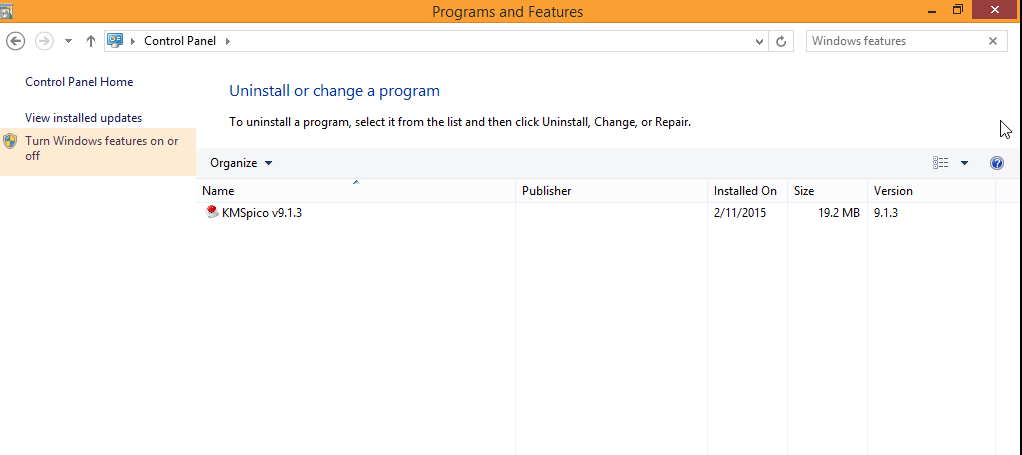Click the Control Panel icon in the address bar
1022x455 pixels.
[x=115, y=40]
